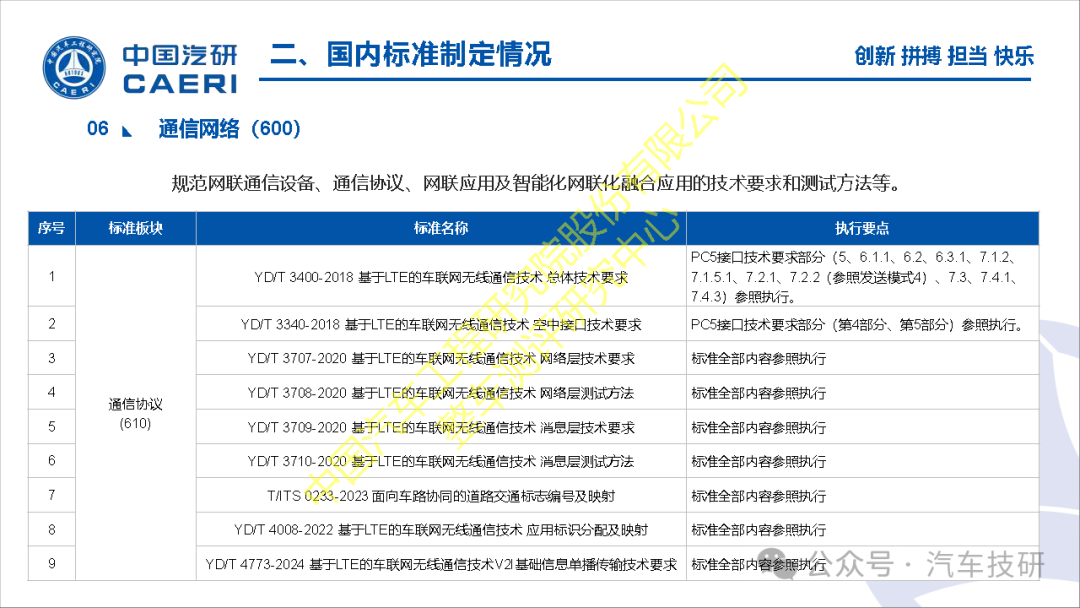Click 标准全部内容参照执行 in the YD/T 4773-2024 row
1080x608 pixels.
coord(758,565)
